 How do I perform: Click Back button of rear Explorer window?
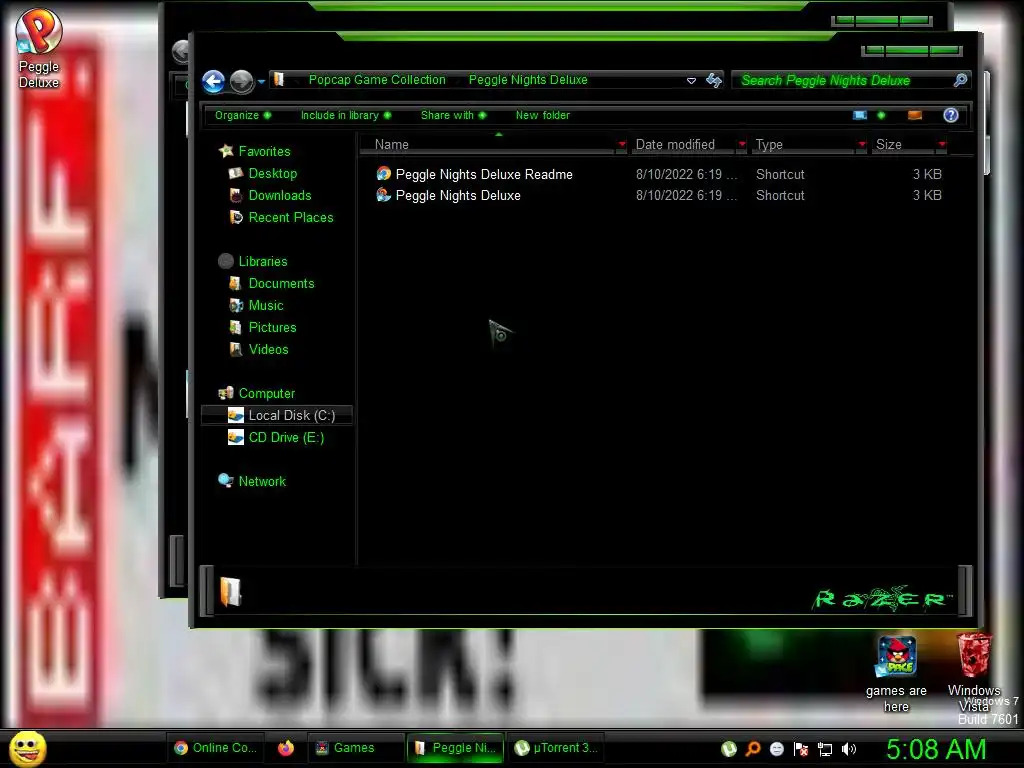pyautogui.click(x=180, y=52)
